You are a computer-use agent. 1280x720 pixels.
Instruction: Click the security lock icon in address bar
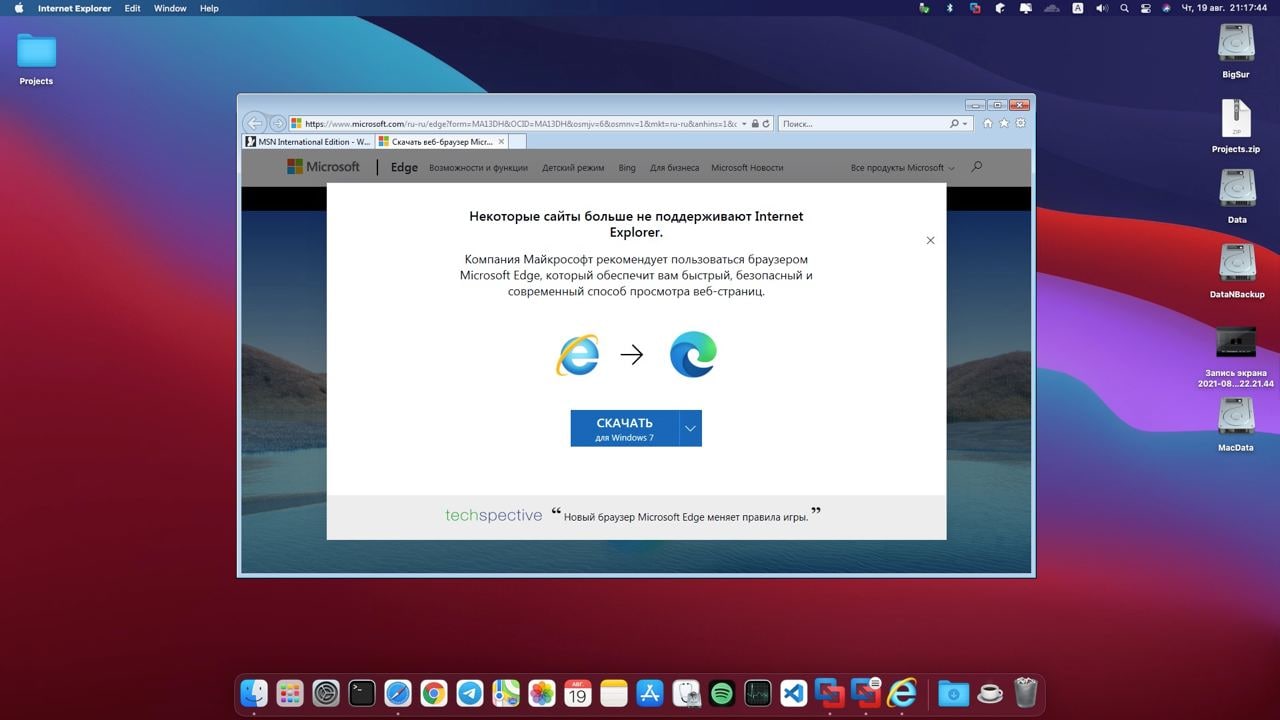click(x=755, y=124)
